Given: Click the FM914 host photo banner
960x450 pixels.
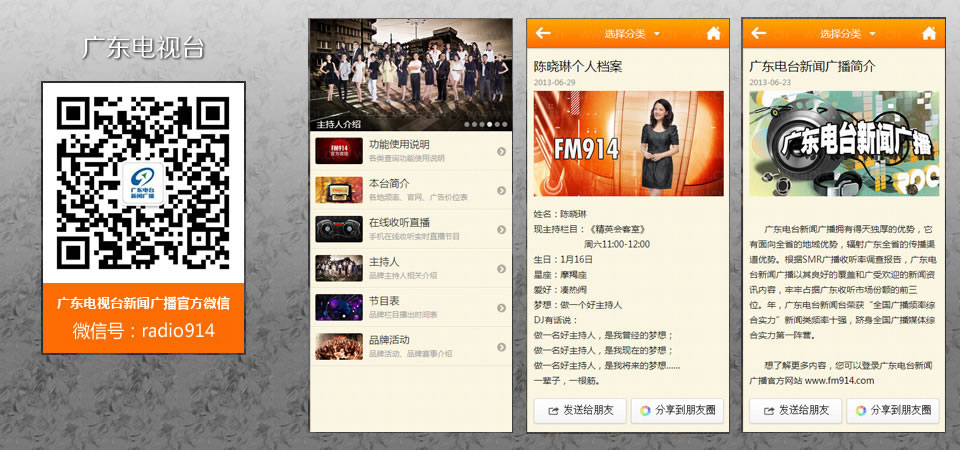Looking at the screenshot, I should pos(629,144).
